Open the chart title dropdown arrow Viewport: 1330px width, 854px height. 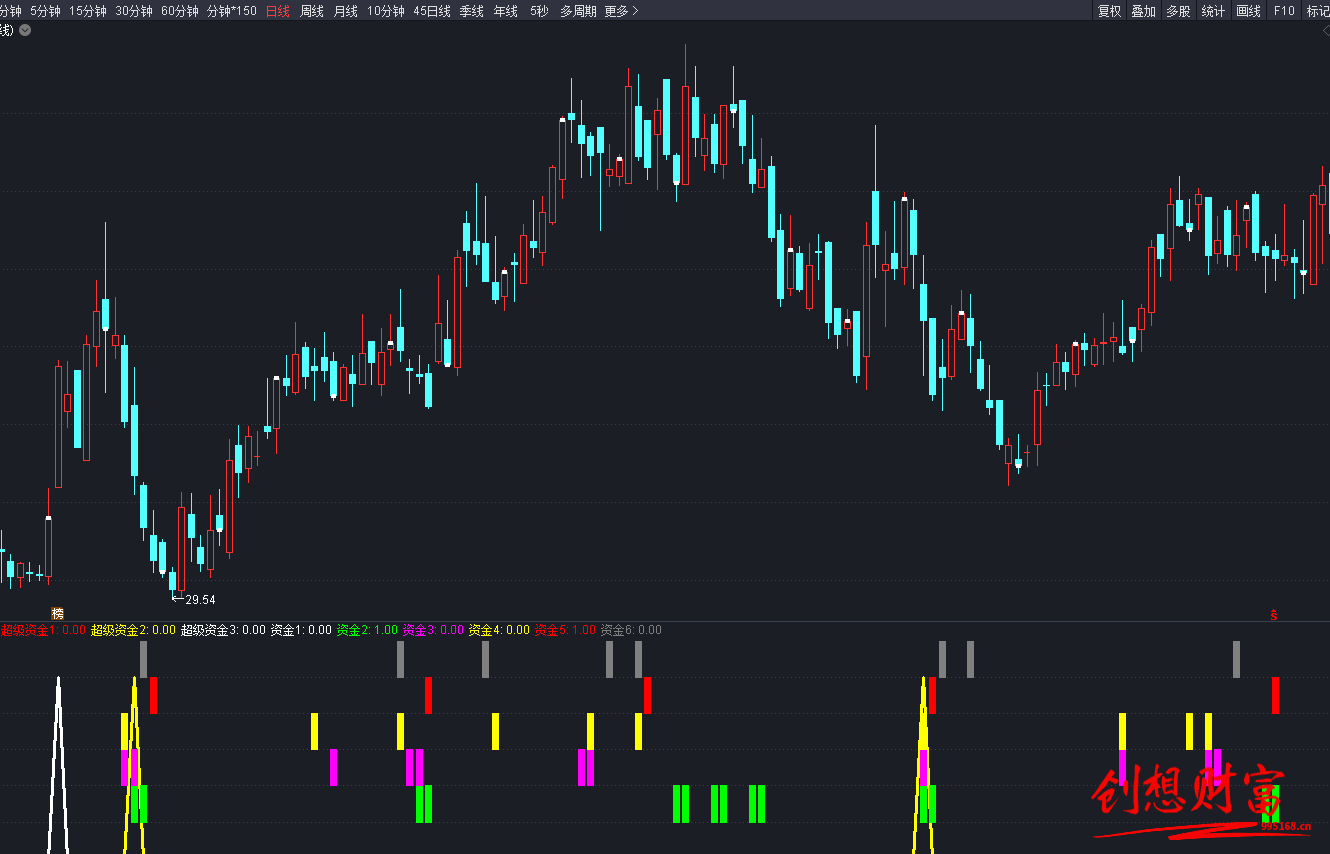coord(25,30)
